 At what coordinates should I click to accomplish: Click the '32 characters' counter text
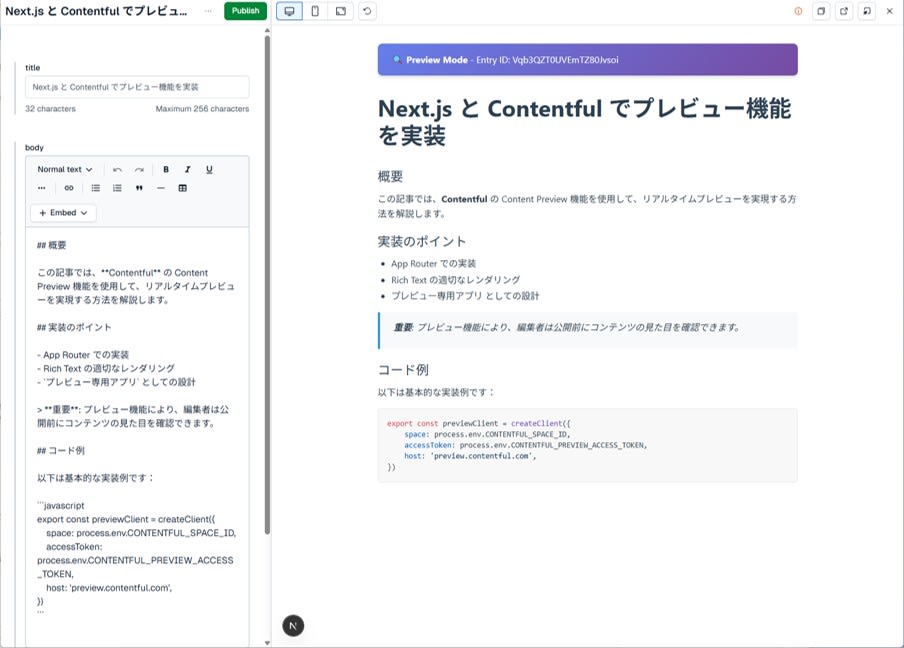coord(50,109)
